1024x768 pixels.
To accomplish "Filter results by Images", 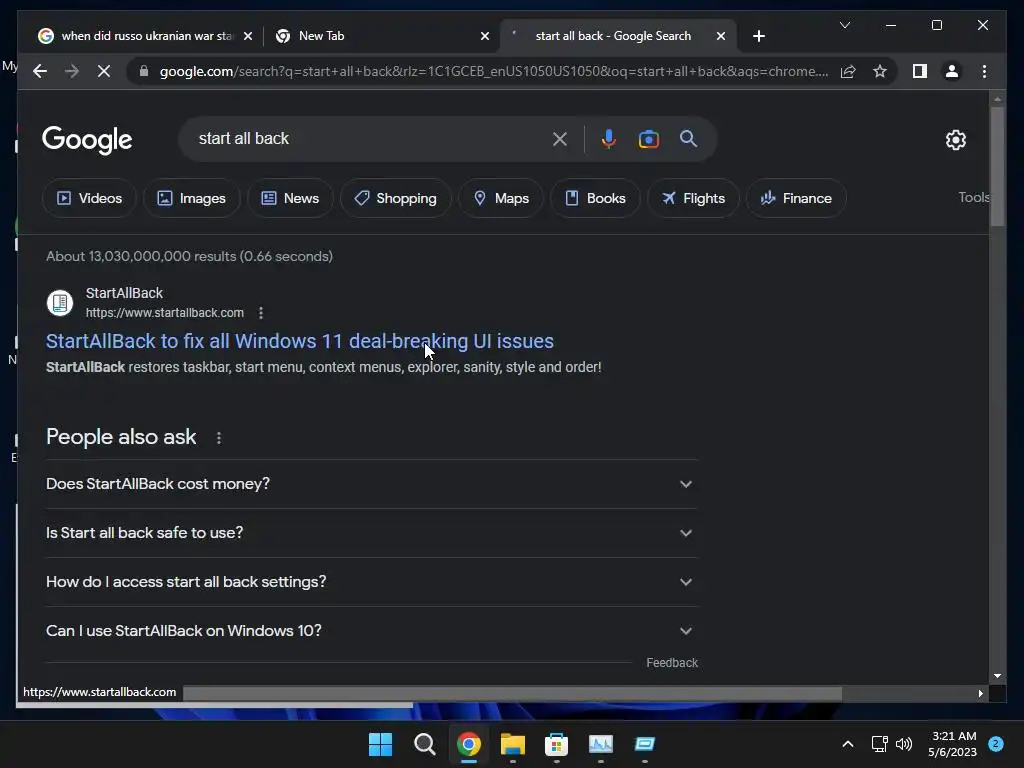I will coord(191,198).
